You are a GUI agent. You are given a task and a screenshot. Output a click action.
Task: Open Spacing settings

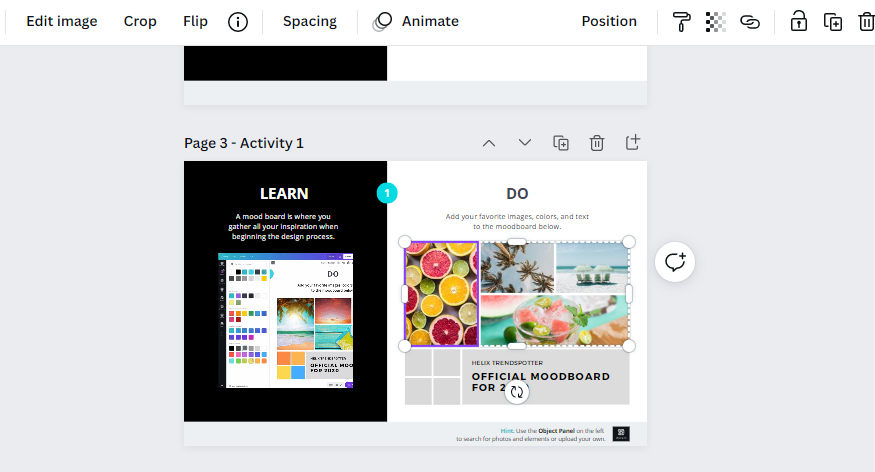310,21
